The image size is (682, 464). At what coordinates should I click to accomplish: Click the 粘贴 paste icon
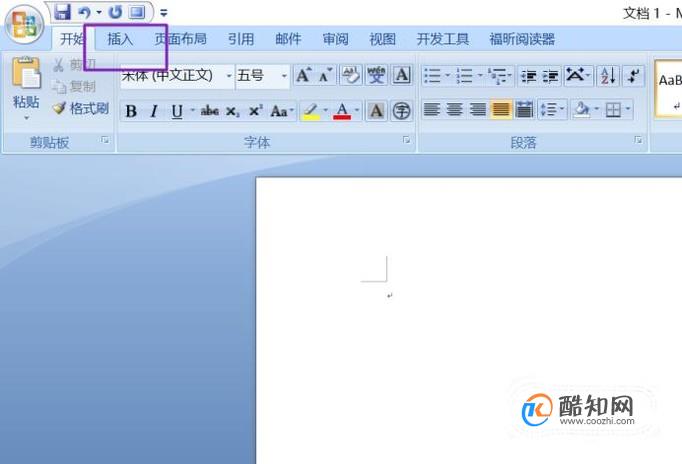26,73
